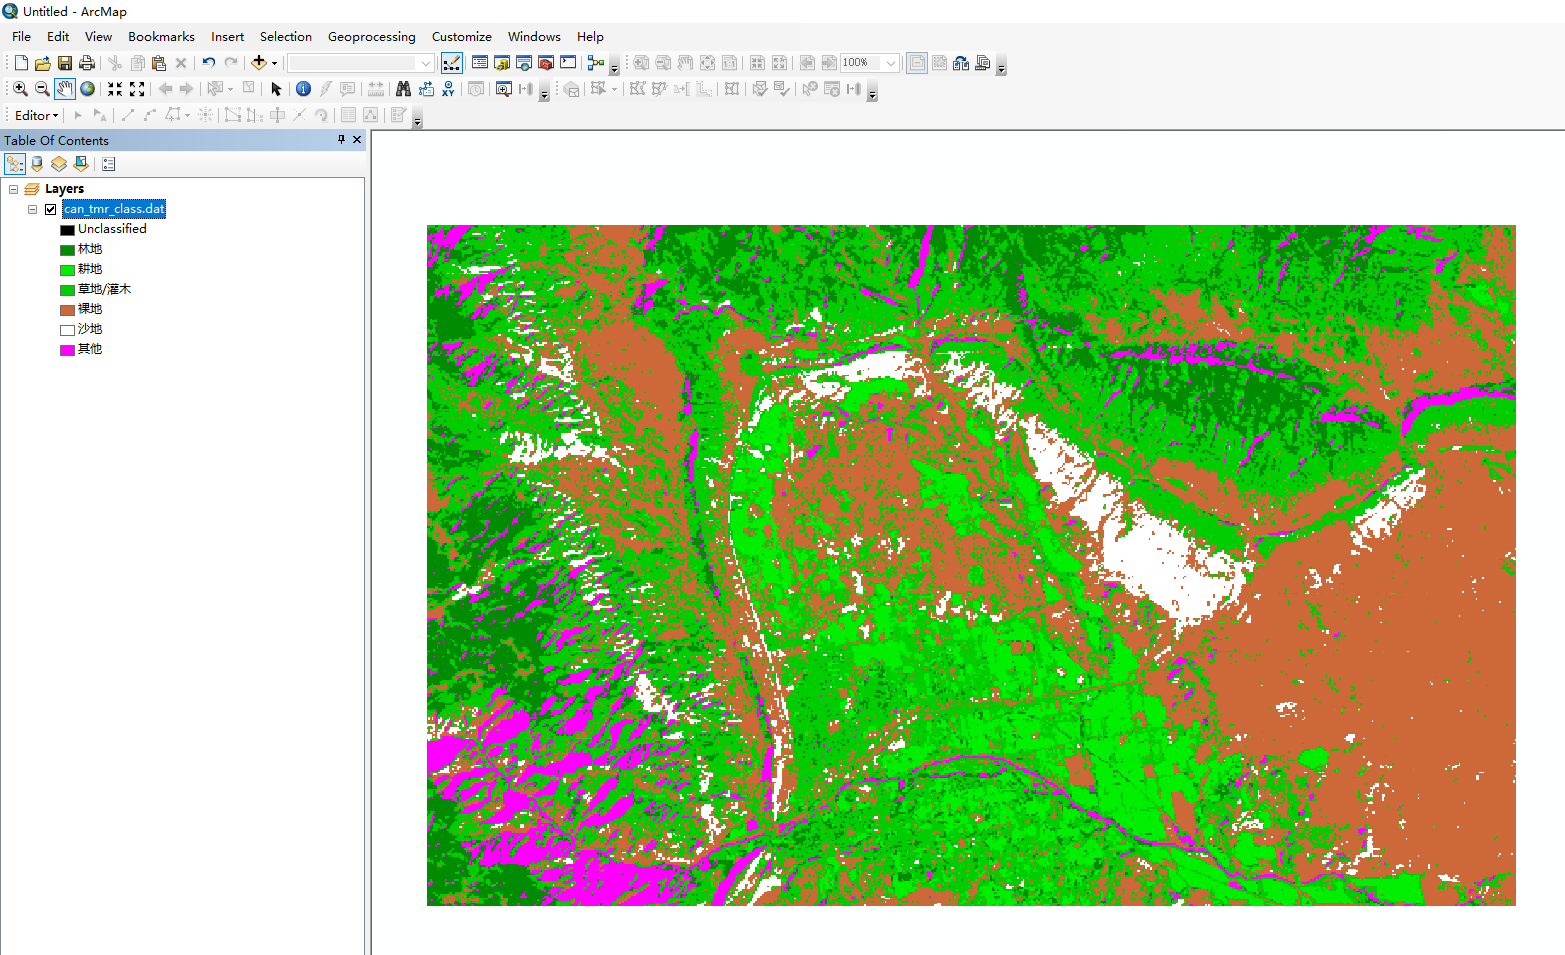Click the magenta swatch for 其他 class

tap(66, 348)
